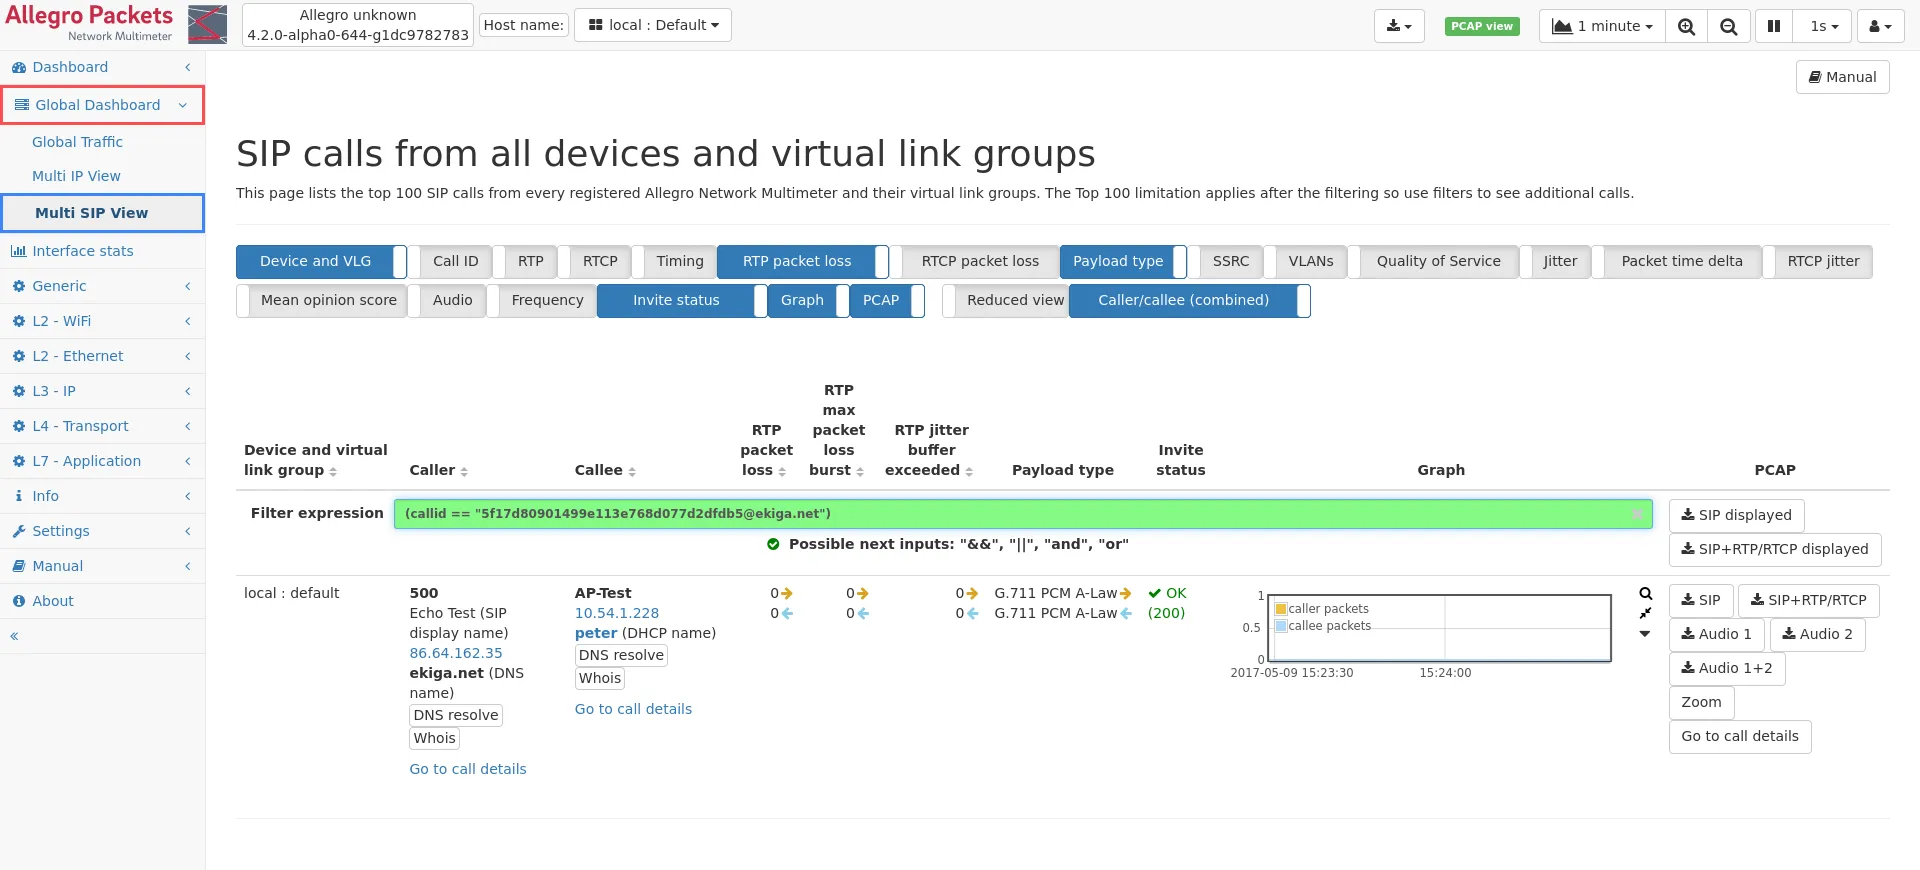Enable the Jitter column toggle

[1559, 262]
